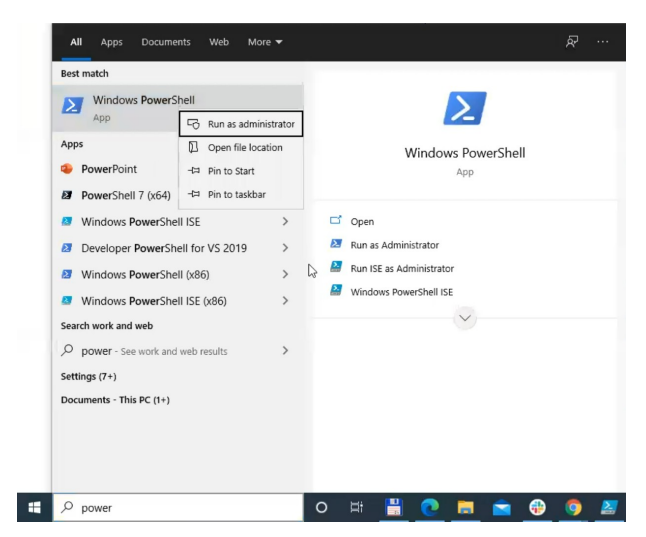This screenshot has width=646, height=537.
Task: Open File Explorer from the taskbar
Action: (x=466, y=507)
